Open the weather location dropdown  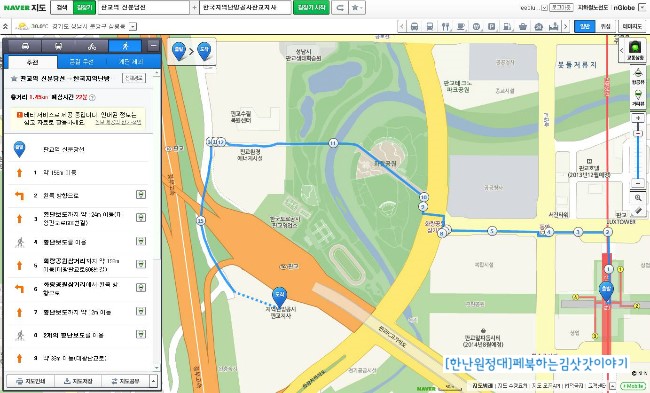tap(133, 27)
